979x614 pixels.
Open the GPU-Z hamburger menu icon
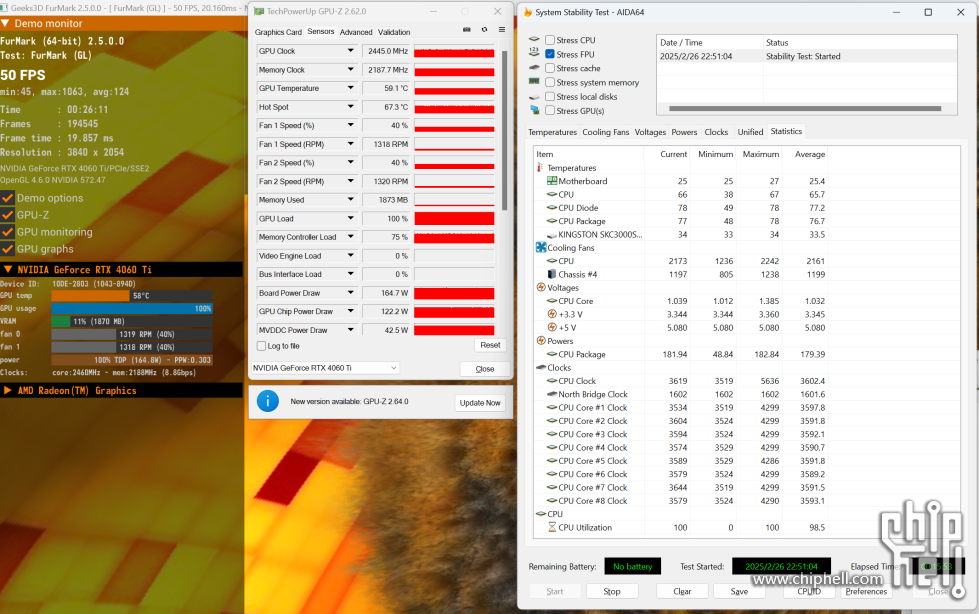pyautogui.click(x=501, y=29)
